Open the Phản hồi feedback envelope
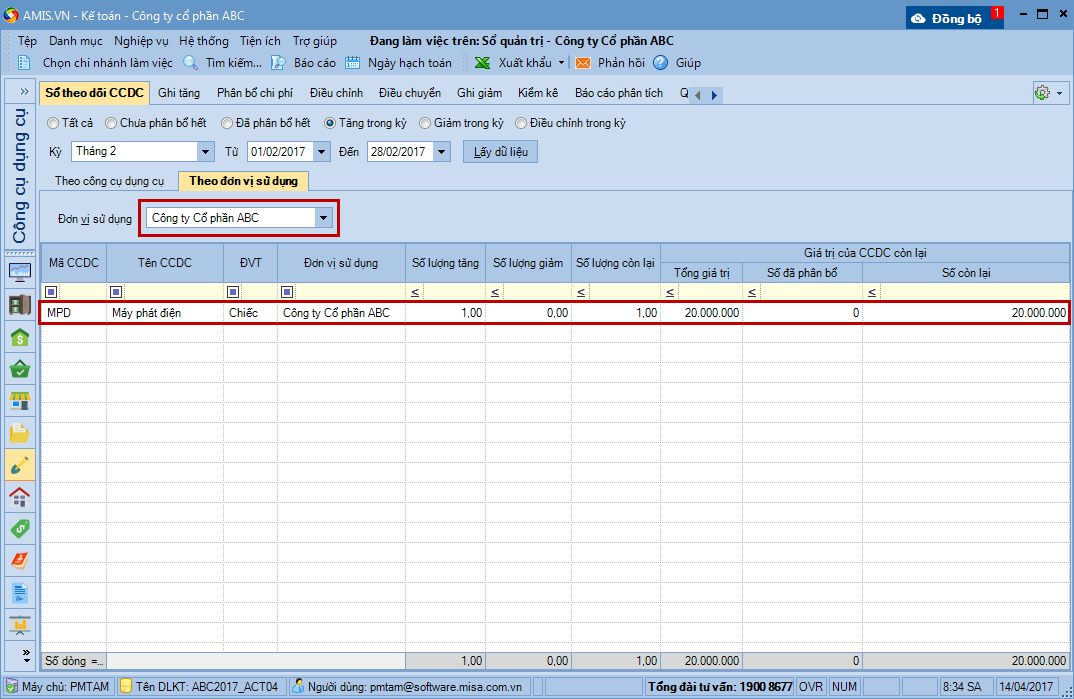The width and height of the screenshot is (1074, 699). click(x=583, y=63)
